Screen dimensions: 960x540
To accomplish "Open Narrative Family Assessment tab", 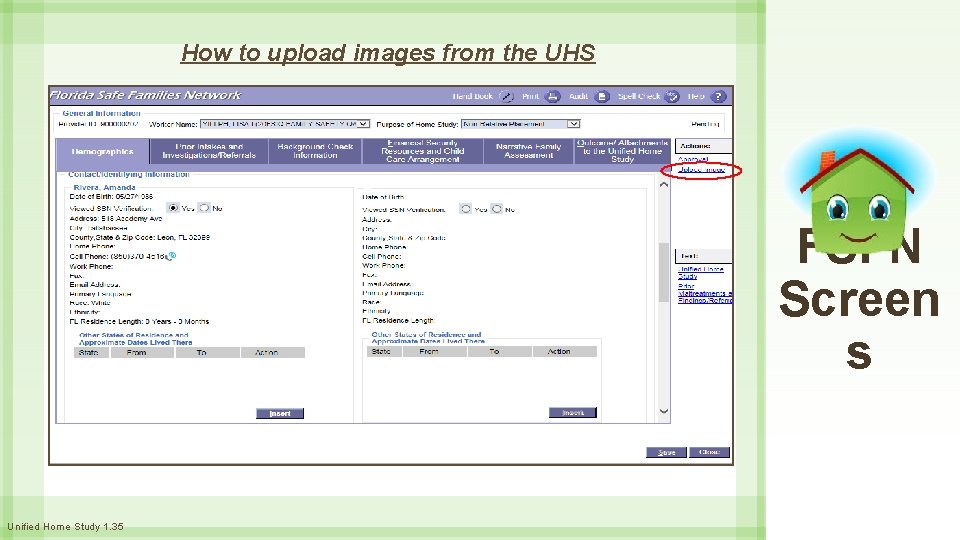I will click(x=528, y=151).
